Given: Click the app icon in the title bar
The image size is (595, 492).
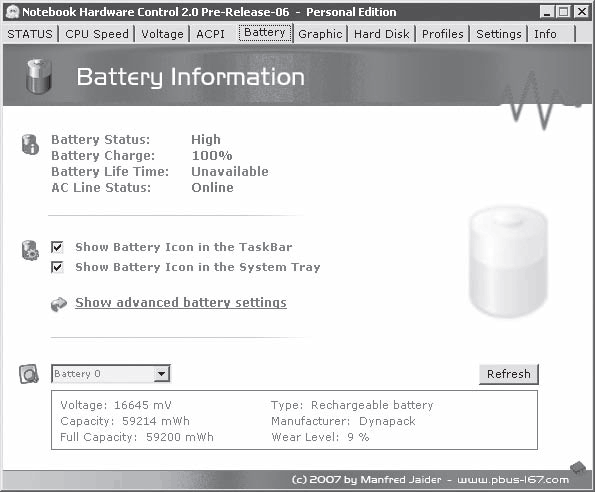Looking at the screenshot, I should pos(13,12).
